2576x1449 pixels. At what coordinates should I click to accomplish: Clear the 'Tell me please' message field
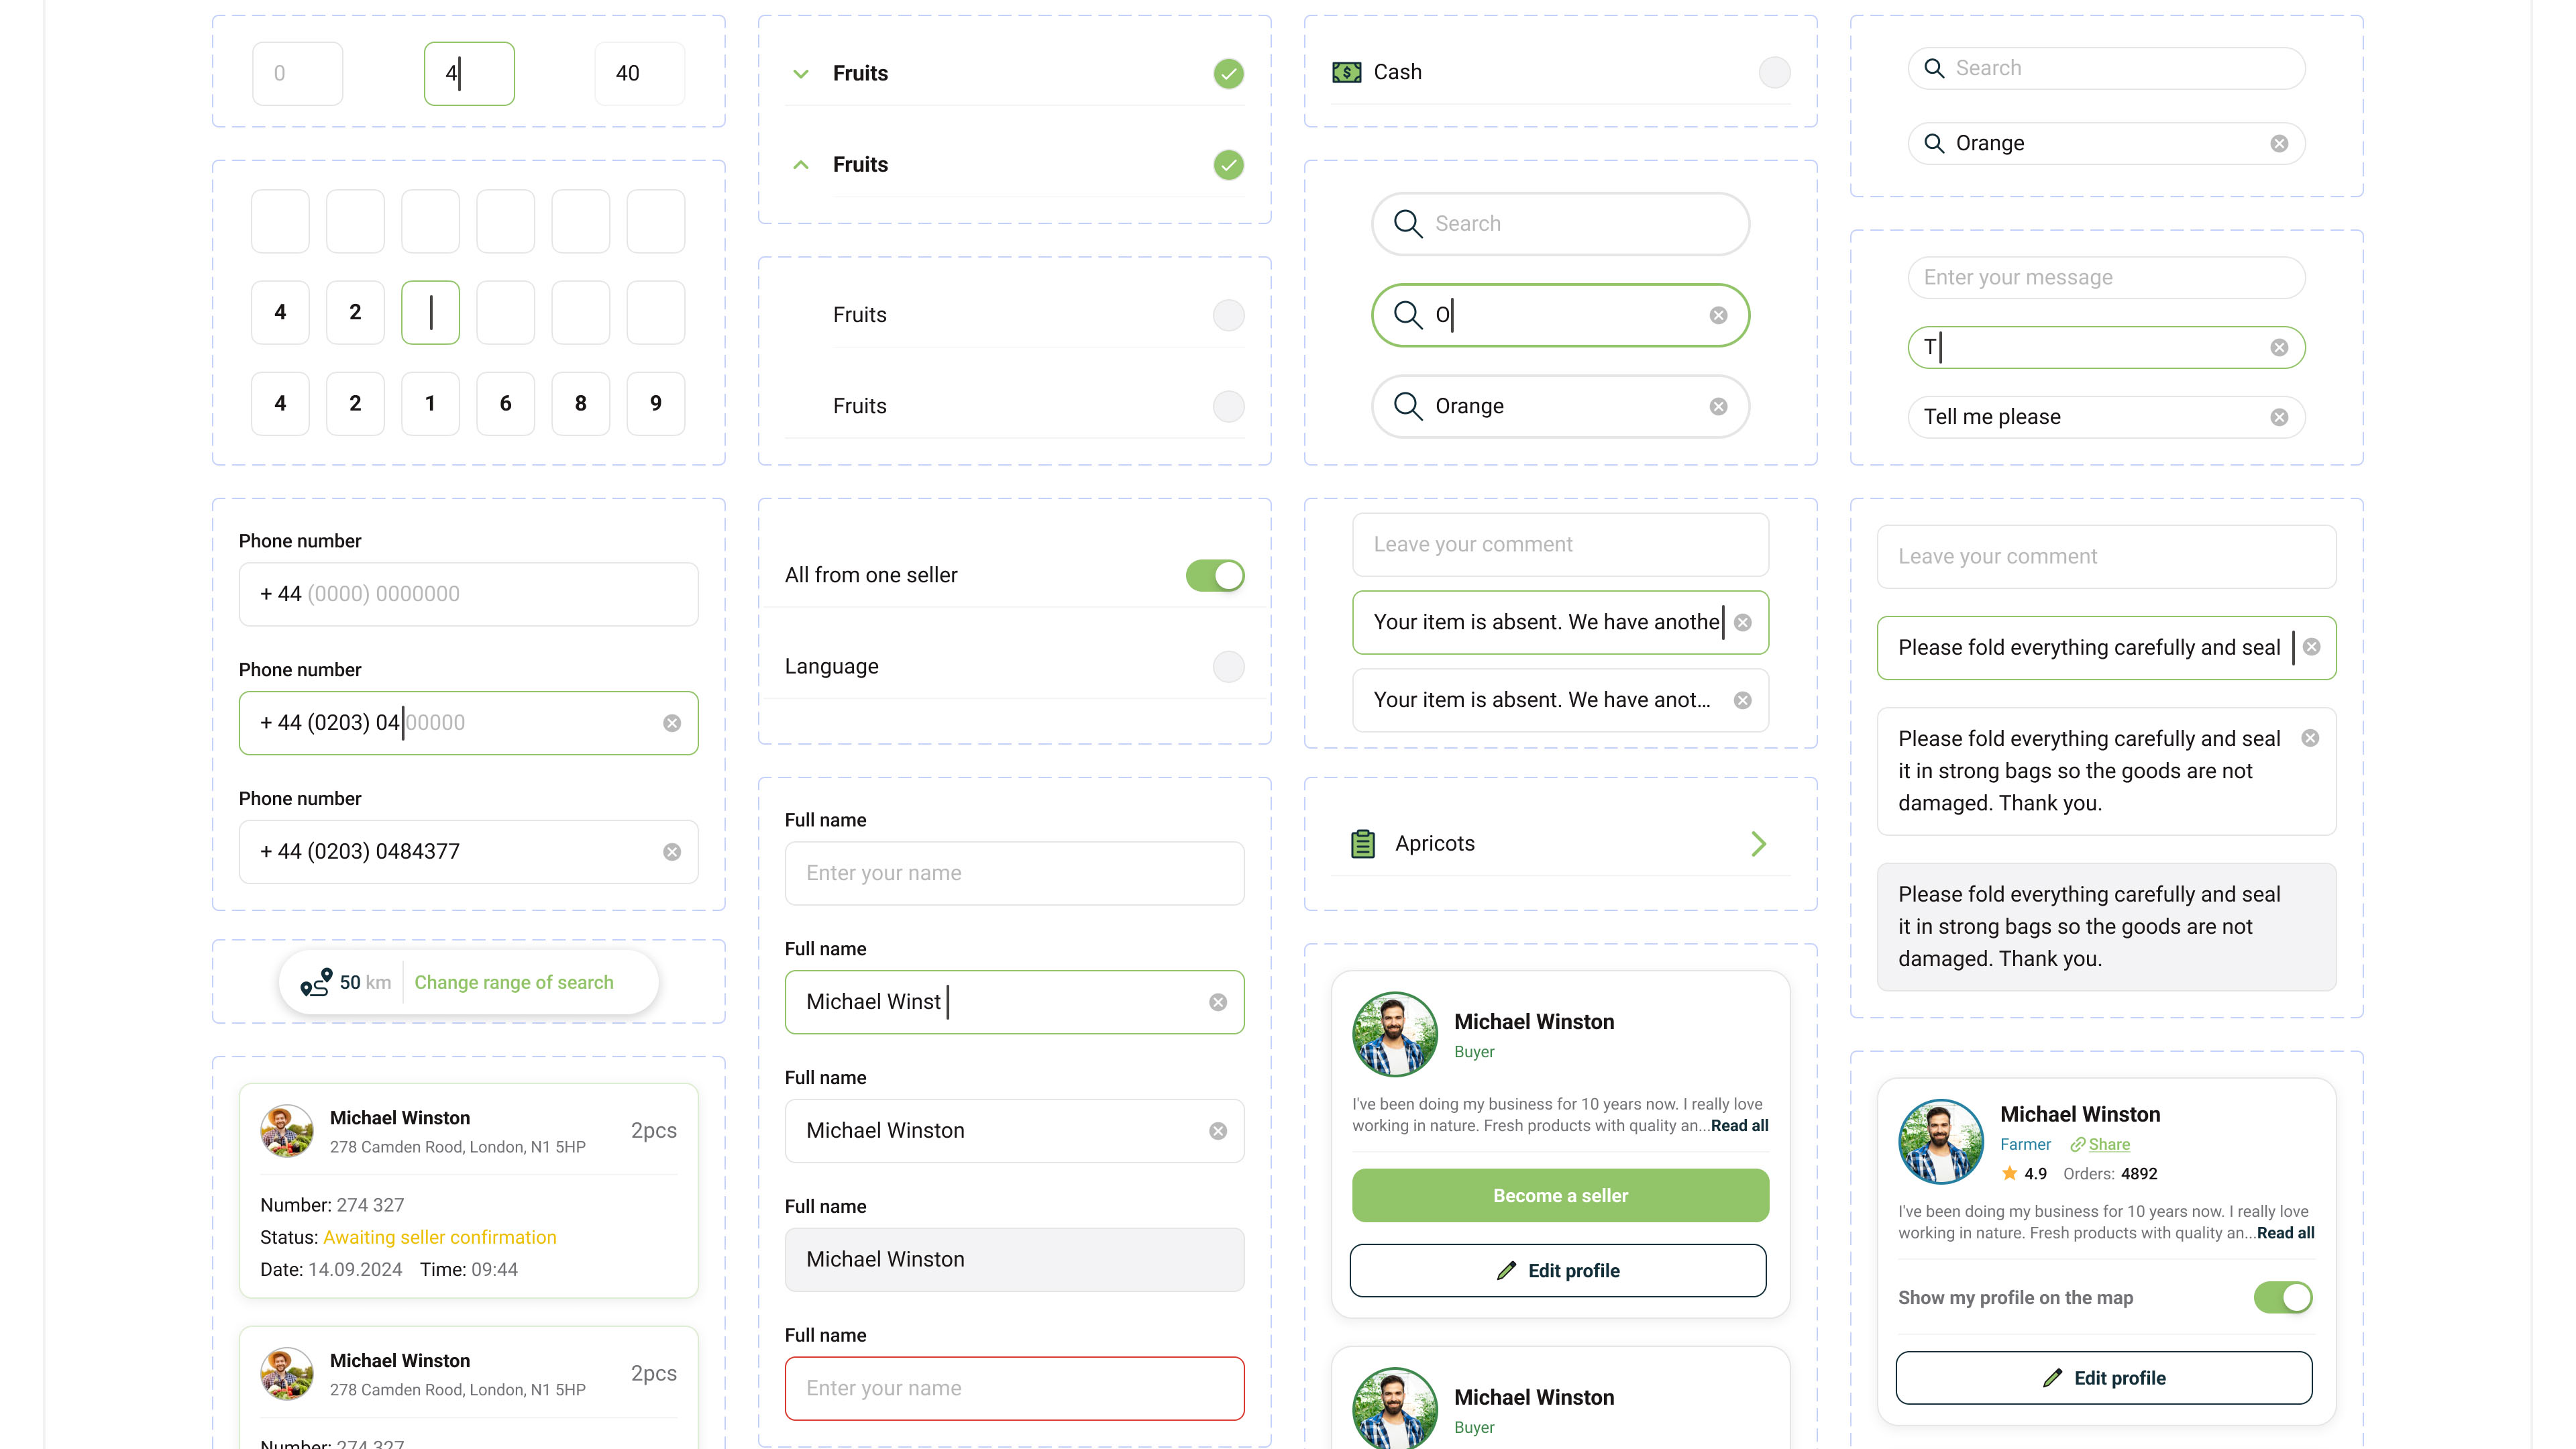coord(2279,417)
